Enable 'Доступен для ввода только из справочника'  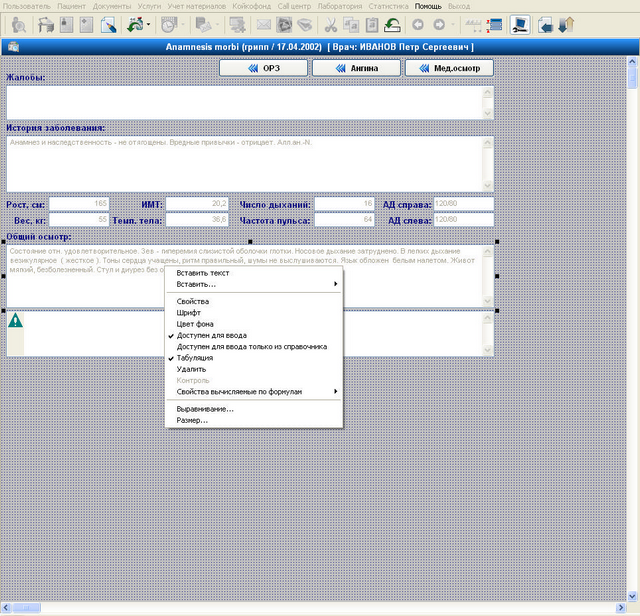click(253, 347)
